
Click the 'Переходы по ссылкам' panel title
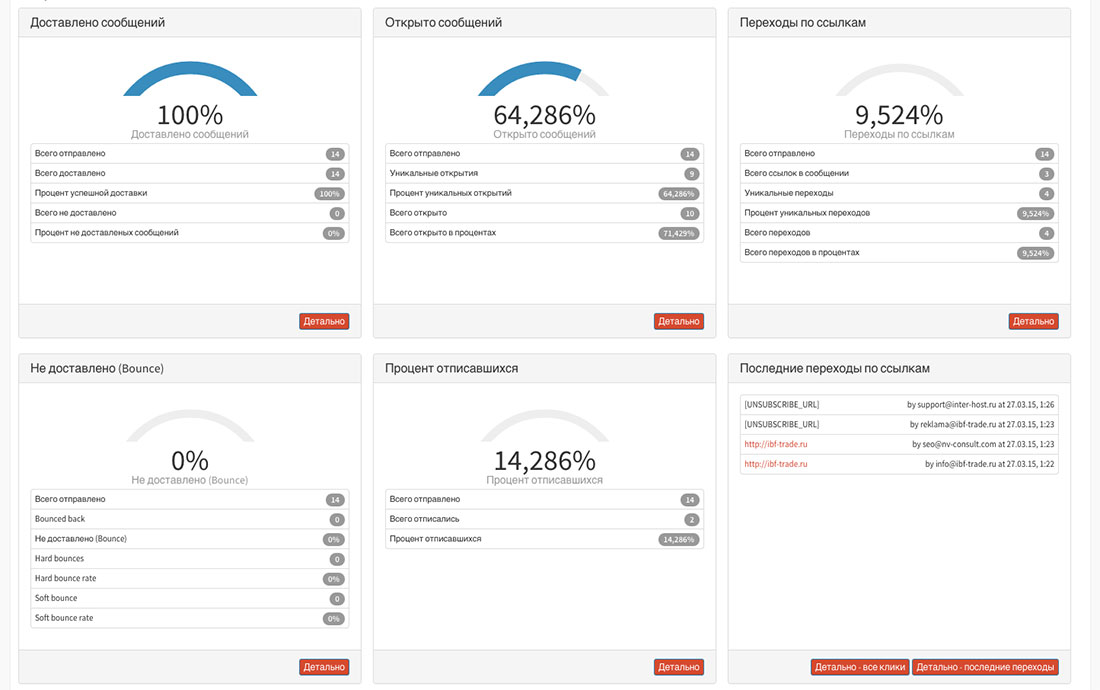[803, 22]
